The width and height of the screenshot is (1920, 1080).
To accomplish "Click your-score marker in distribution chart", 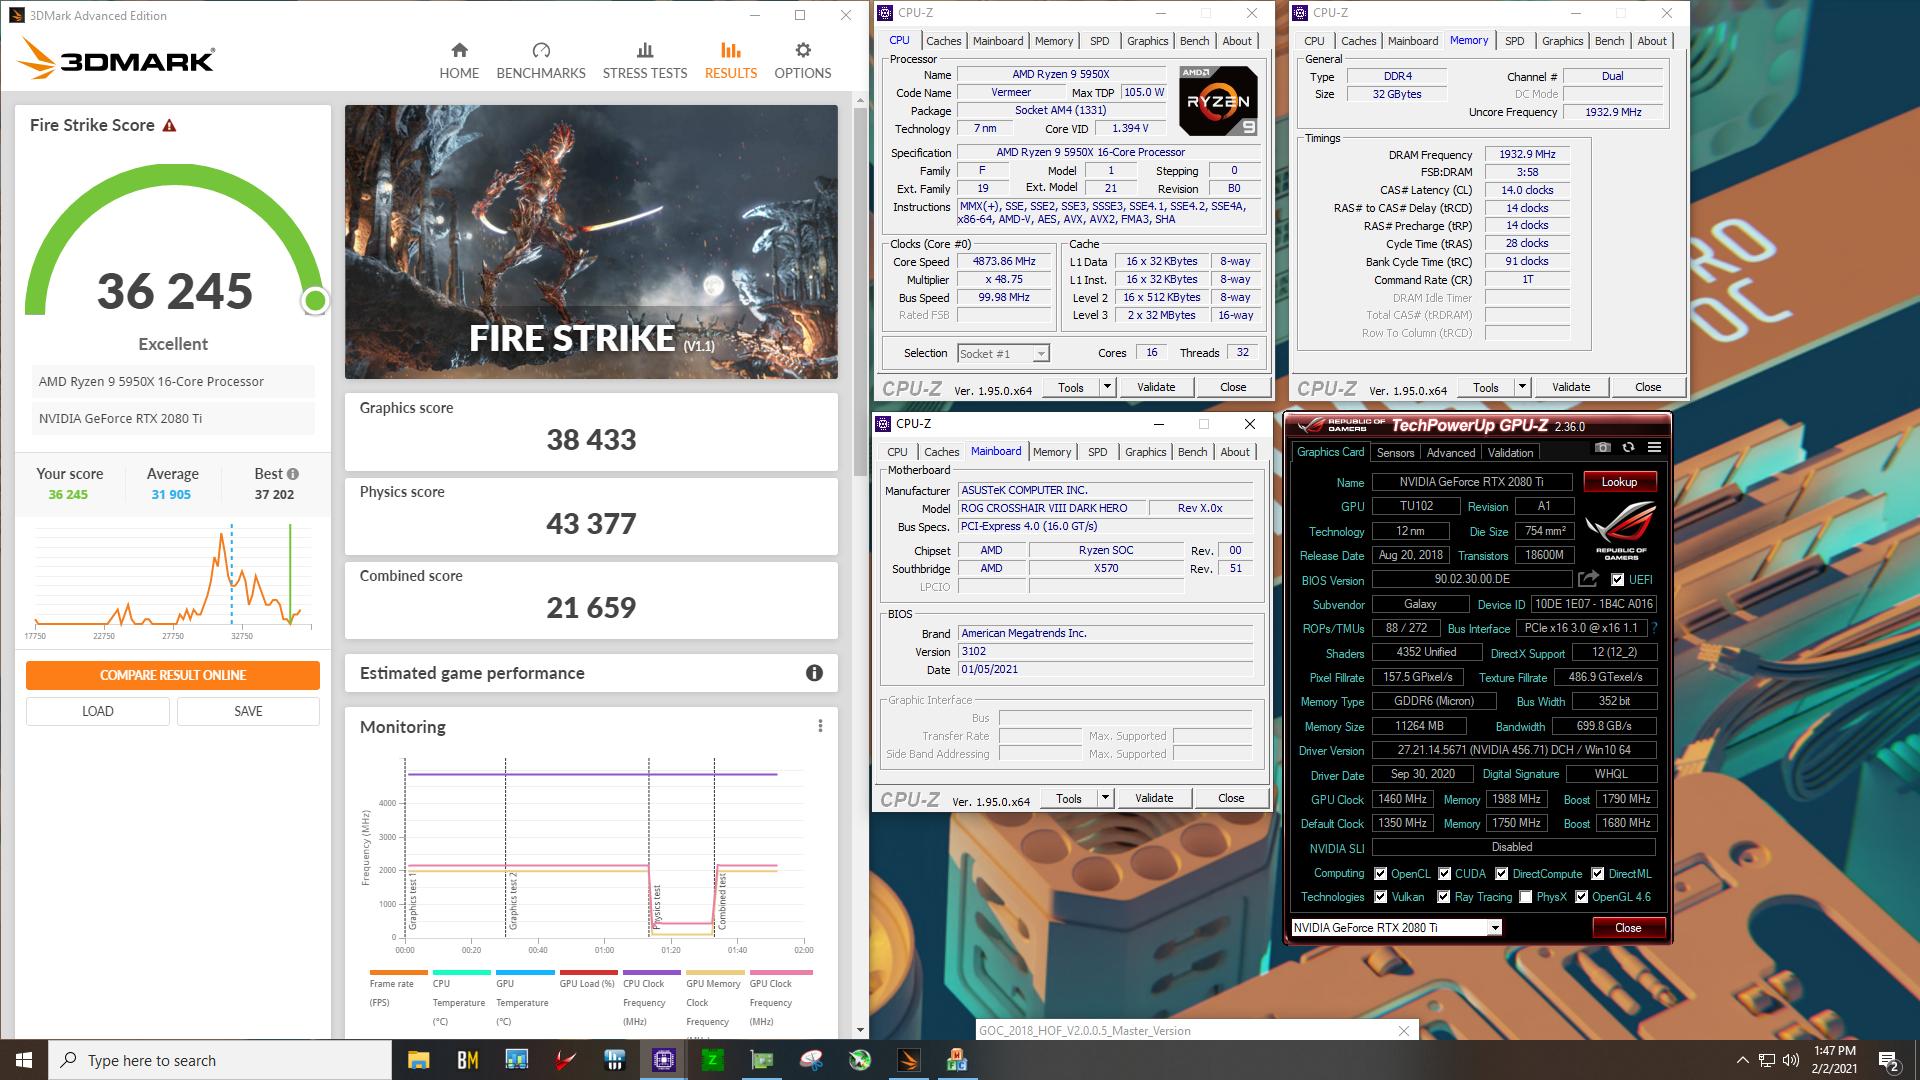I will [290, 574].
